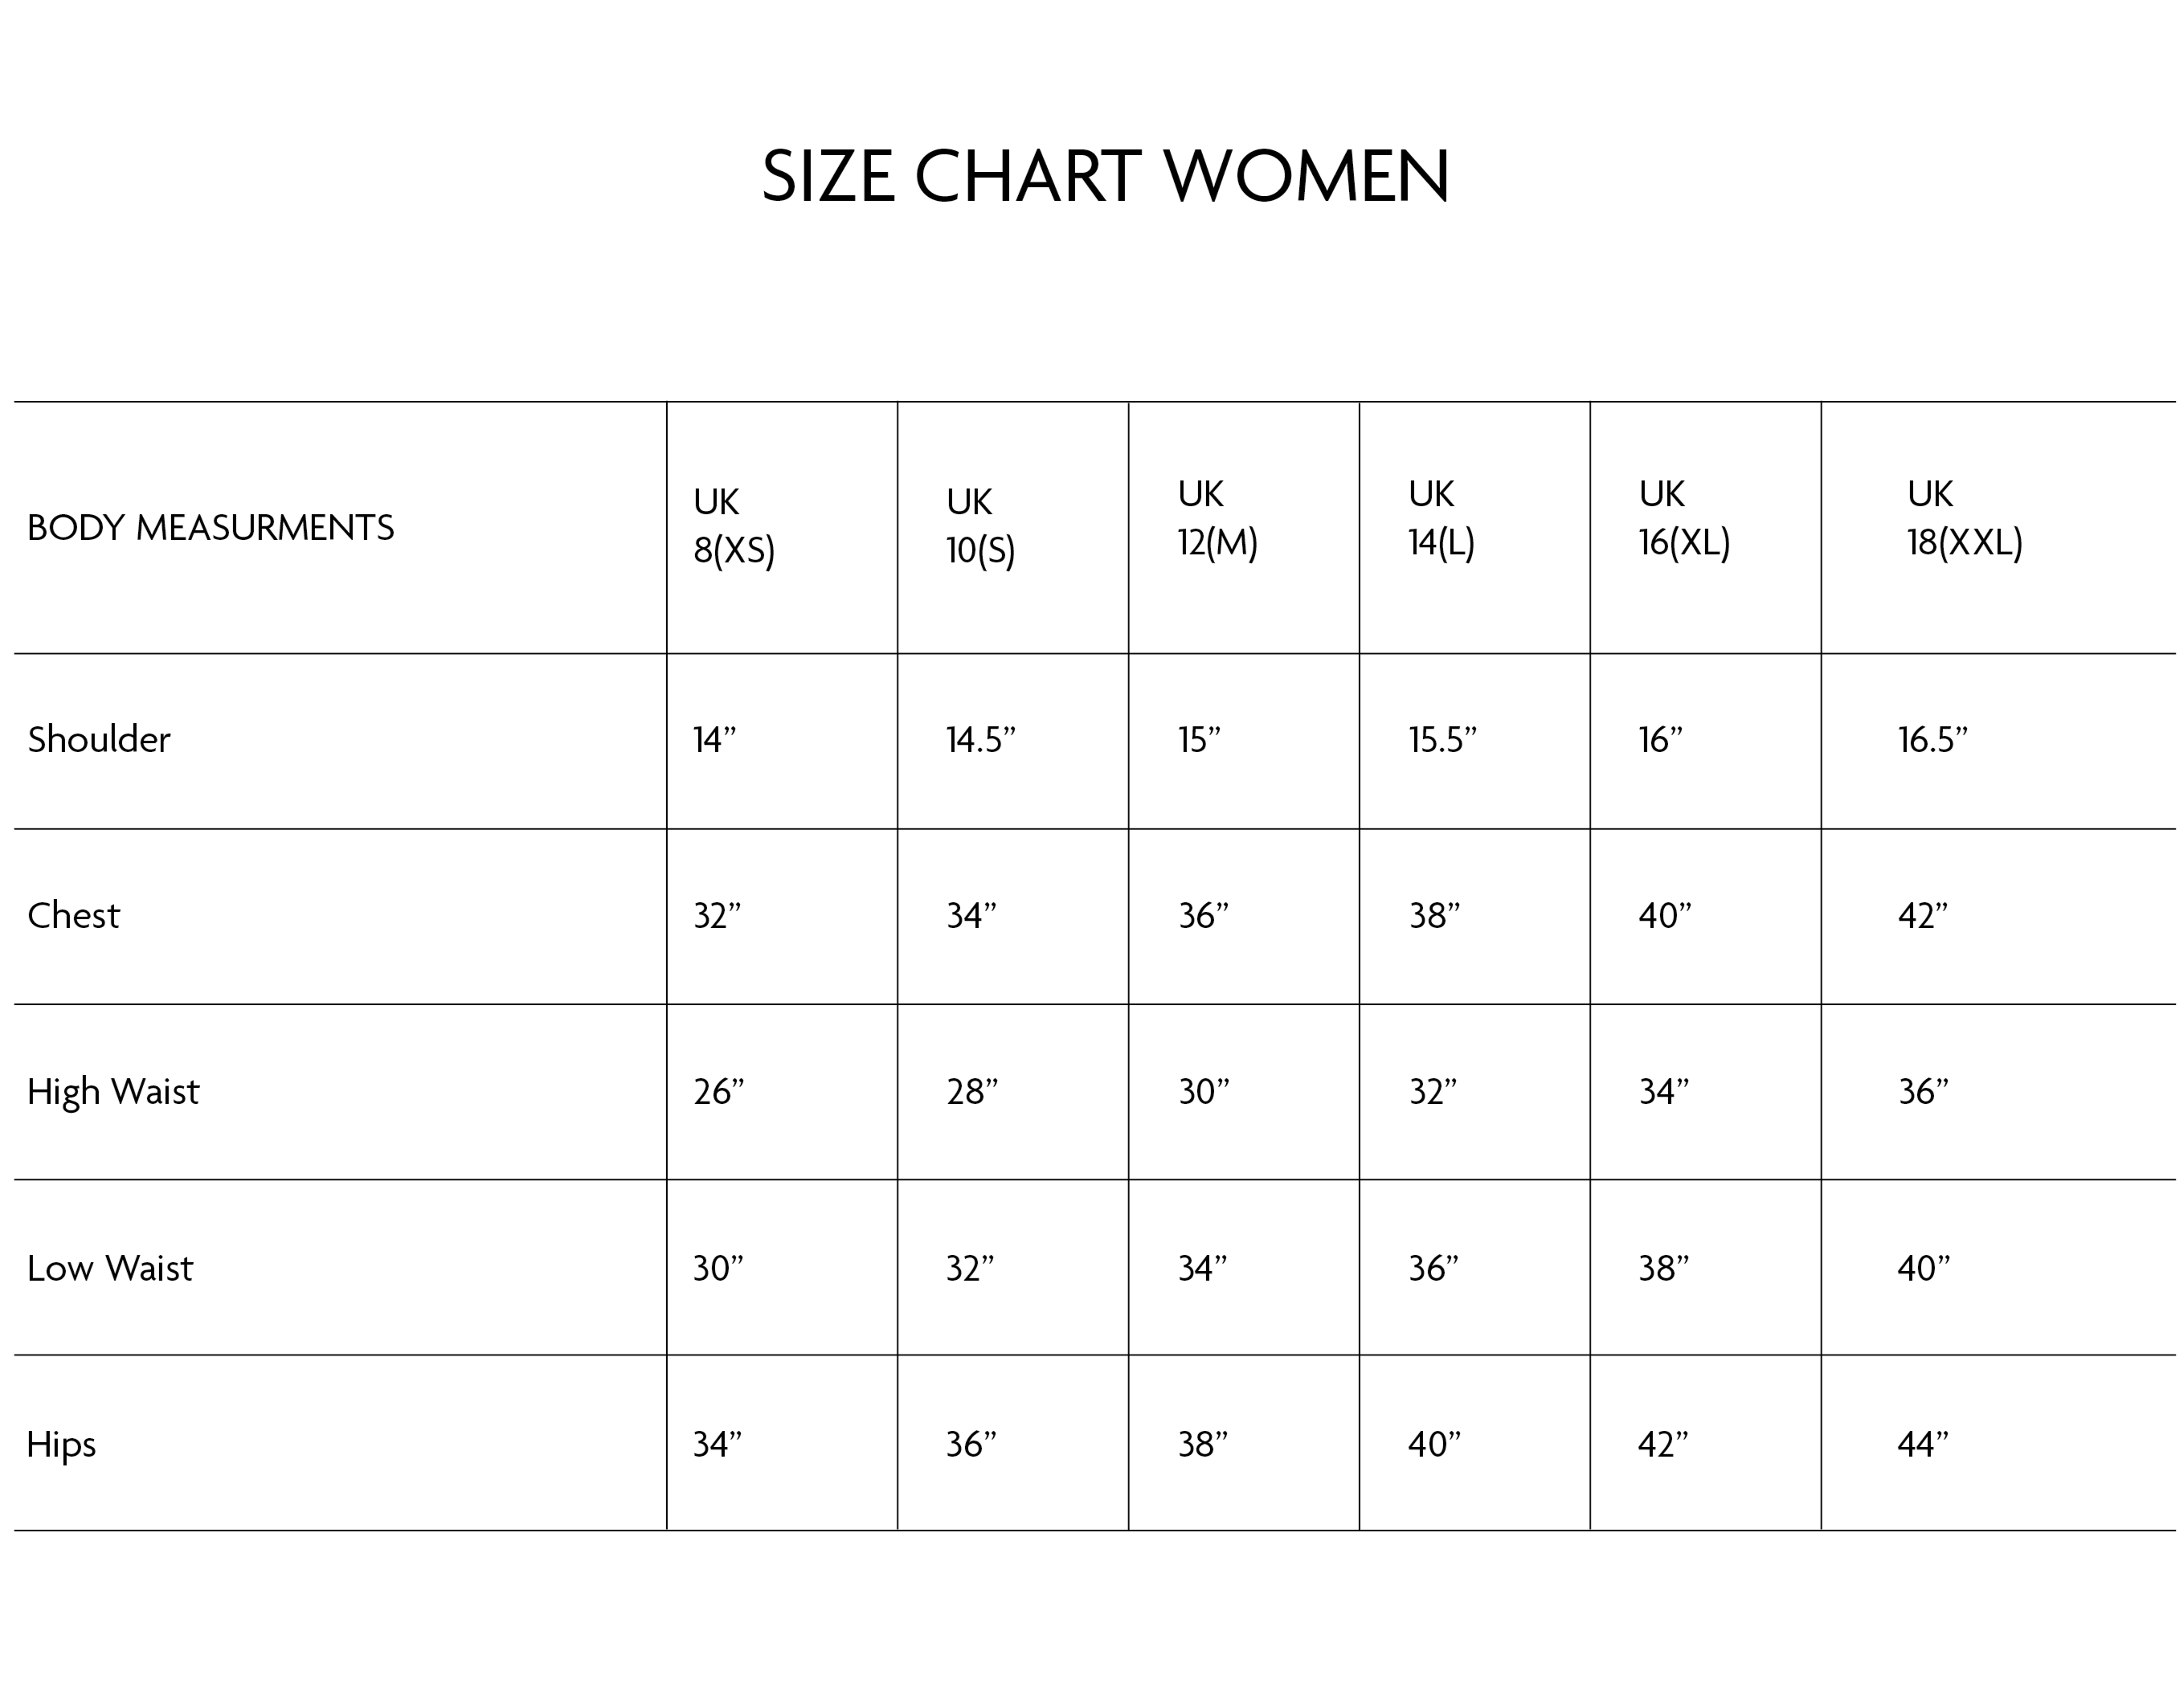Screen dimensions: 2184x1688
Task: Select the UK 12(M) column header
Action: [x=1217, y=518]
